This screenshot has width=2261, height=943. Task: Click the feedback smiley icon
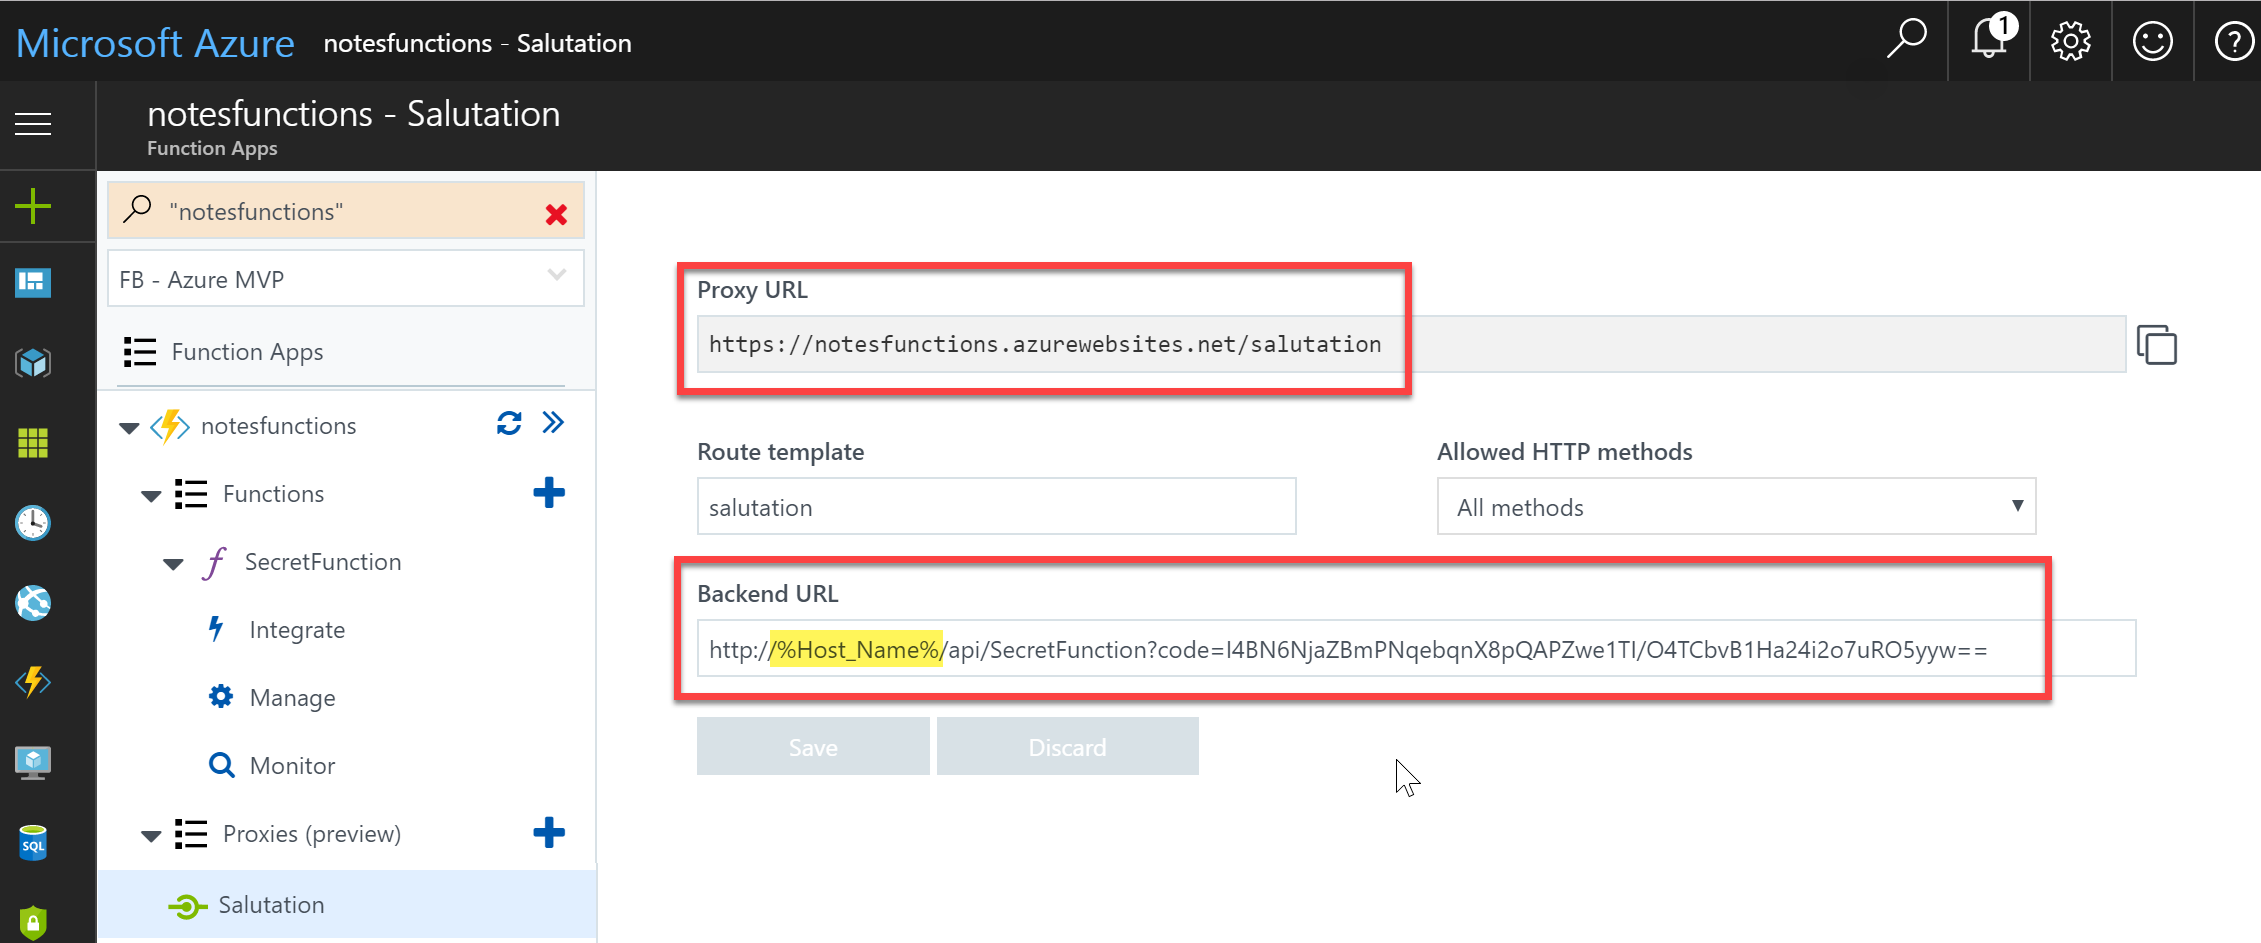(x=2152, y=41)
